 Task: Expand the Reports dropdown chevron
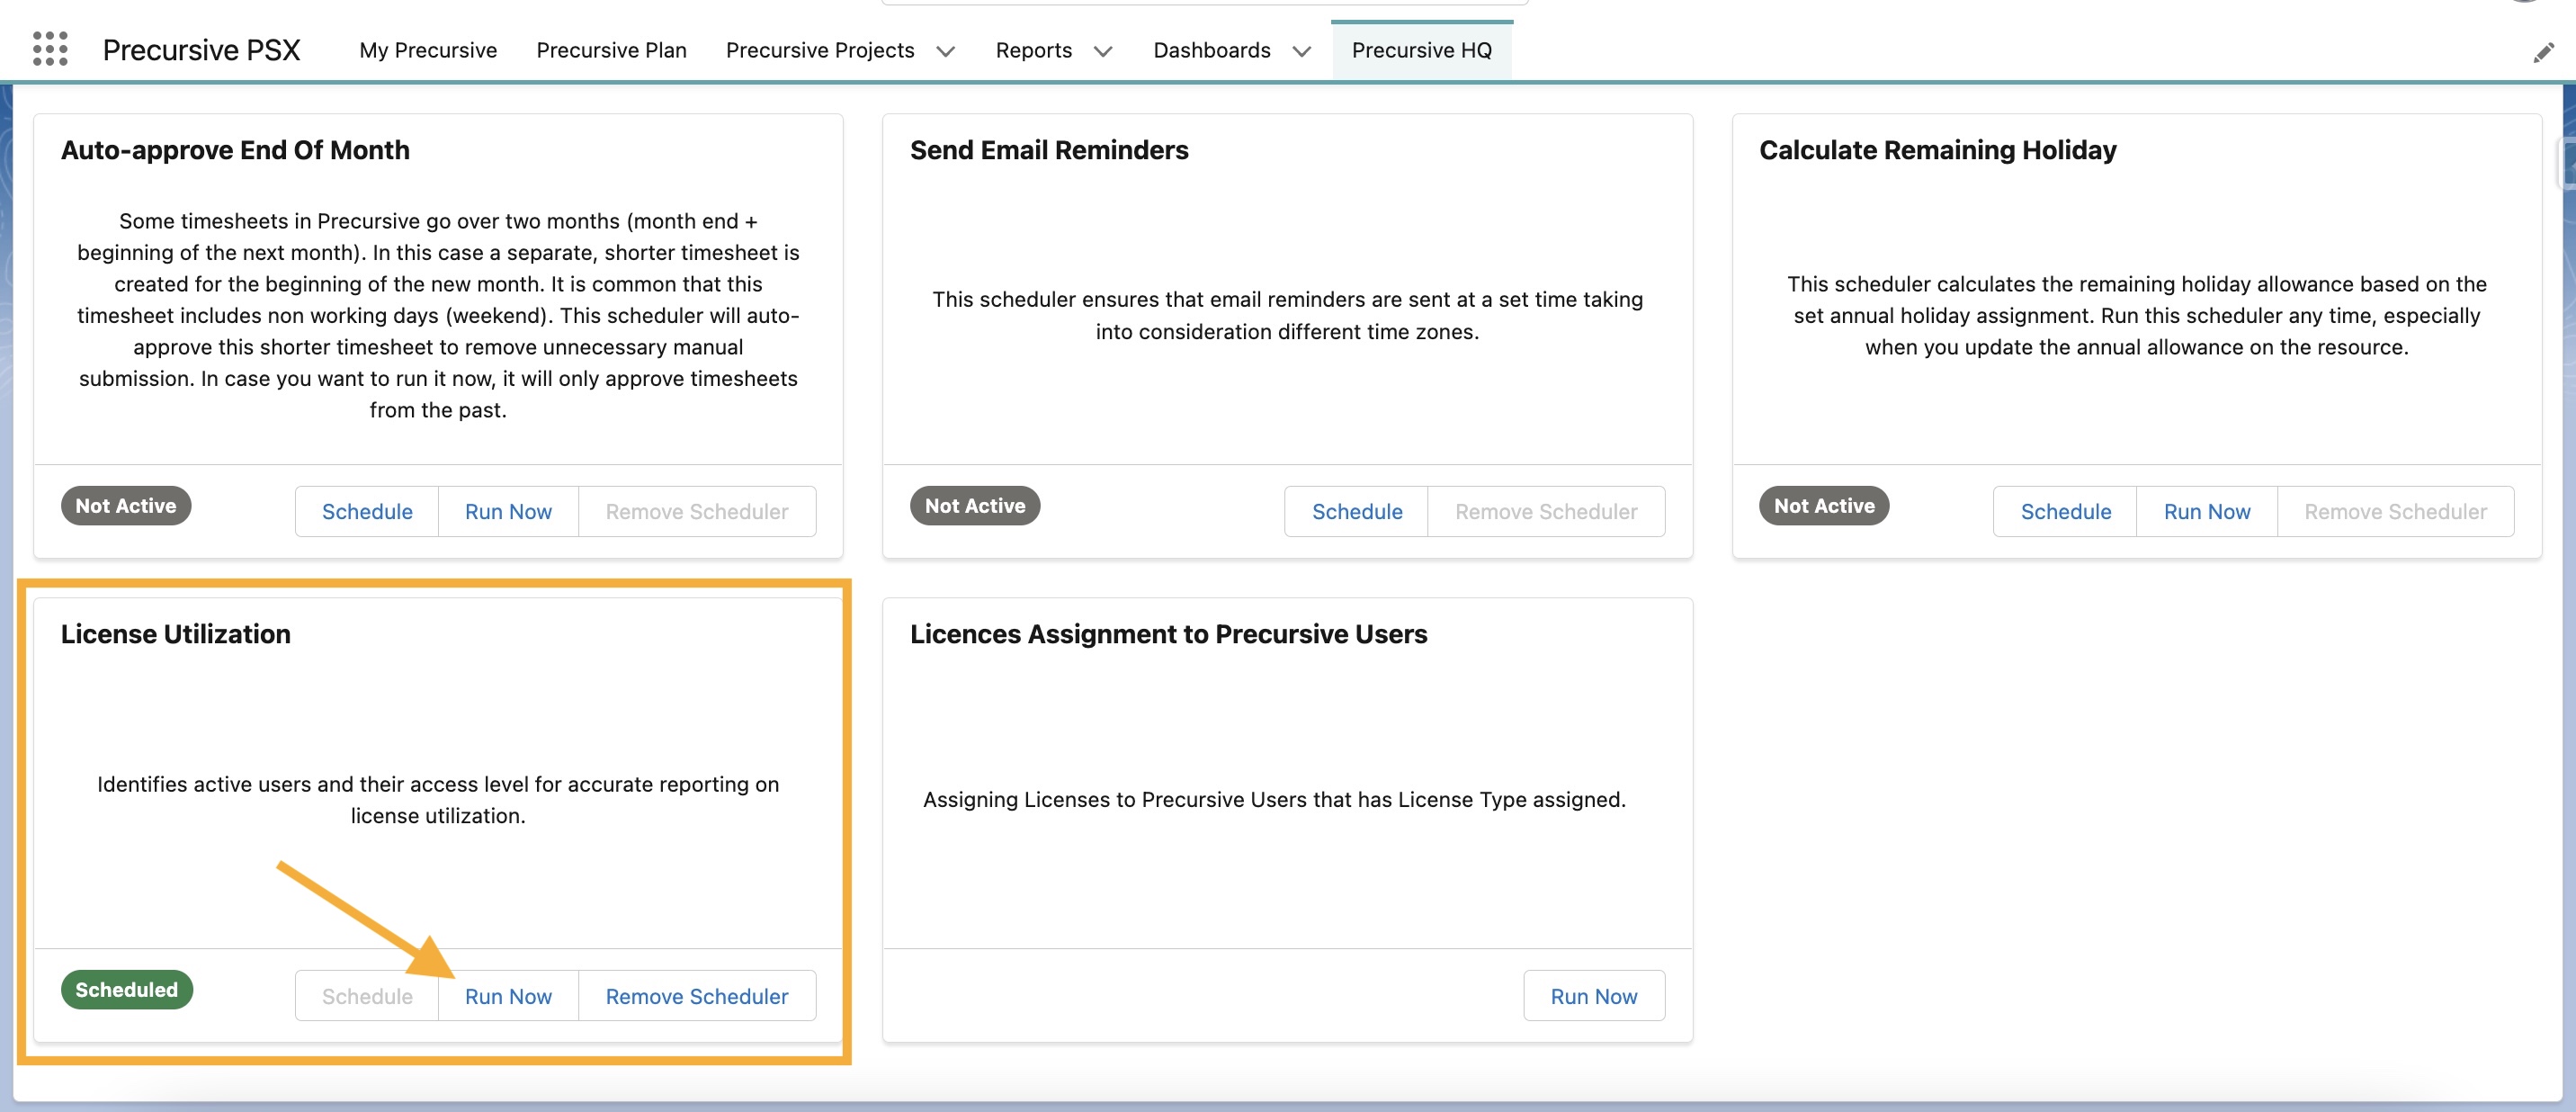pos(1102,51)
